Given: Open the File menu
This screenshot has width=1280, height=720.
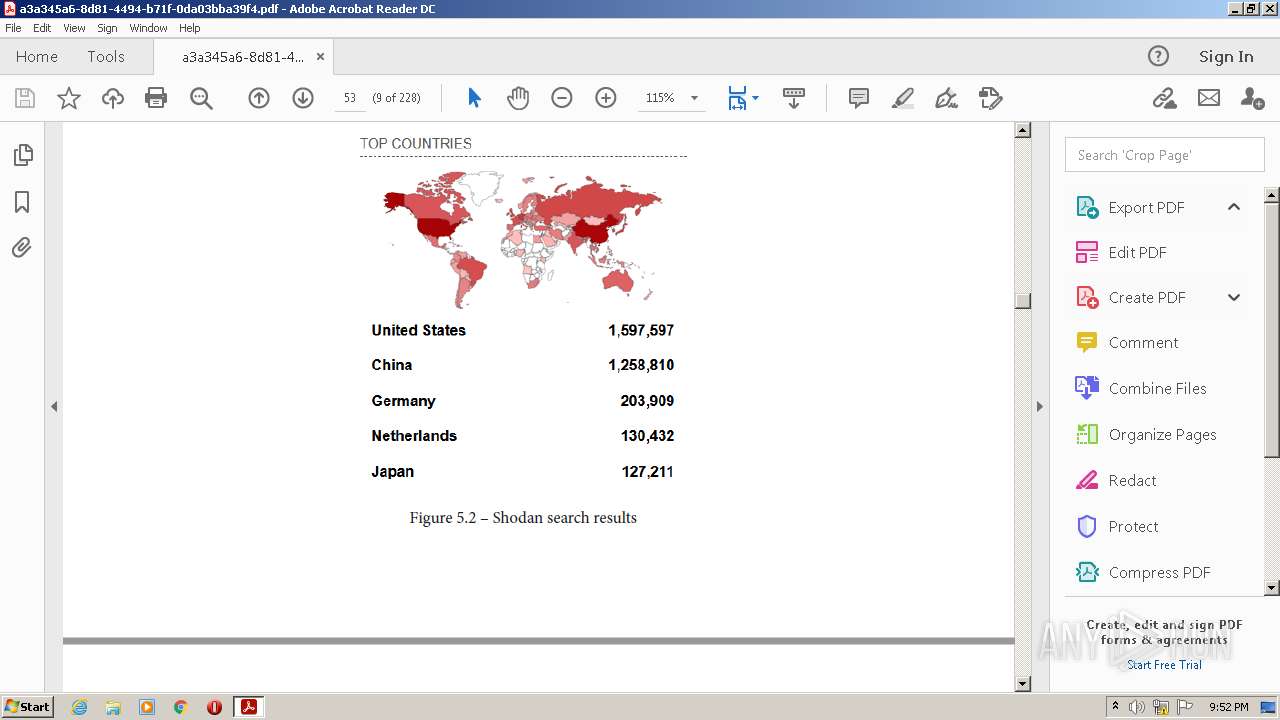Looking at the screenshot, I should [13, 28].
